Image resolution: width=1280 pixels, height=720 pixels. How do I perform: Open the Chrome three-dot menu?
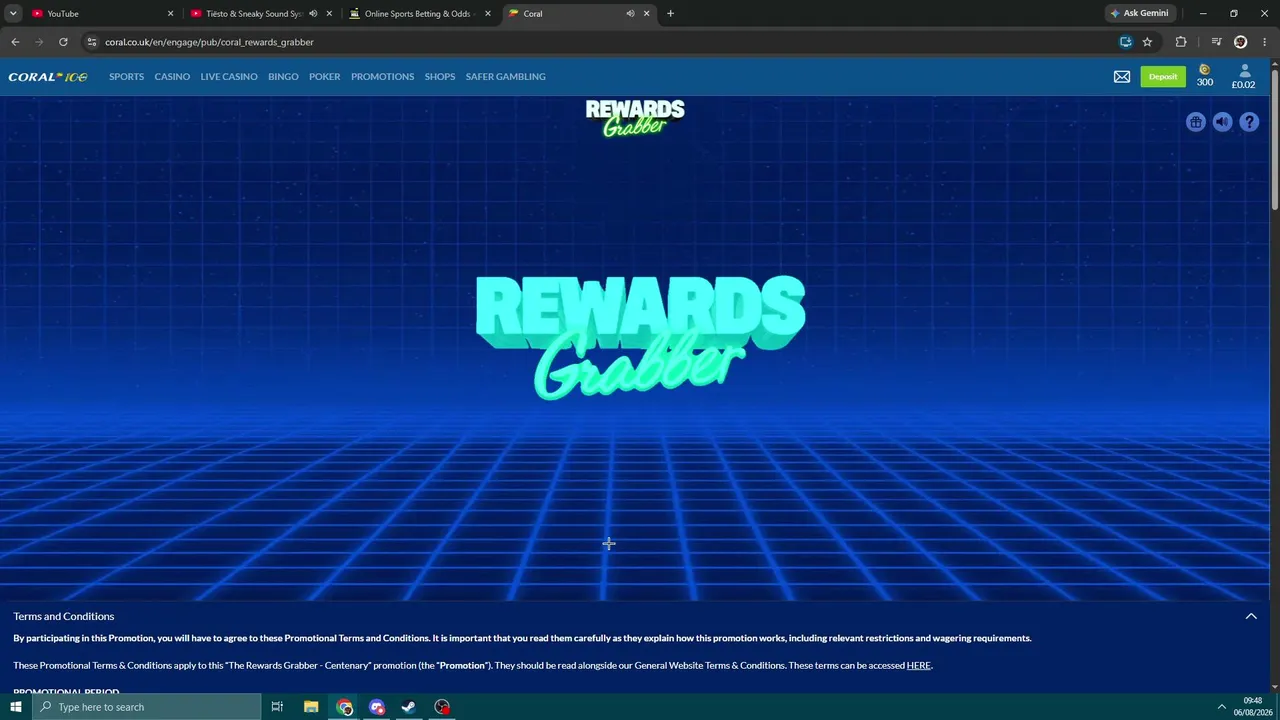(x=1264, y=42)
